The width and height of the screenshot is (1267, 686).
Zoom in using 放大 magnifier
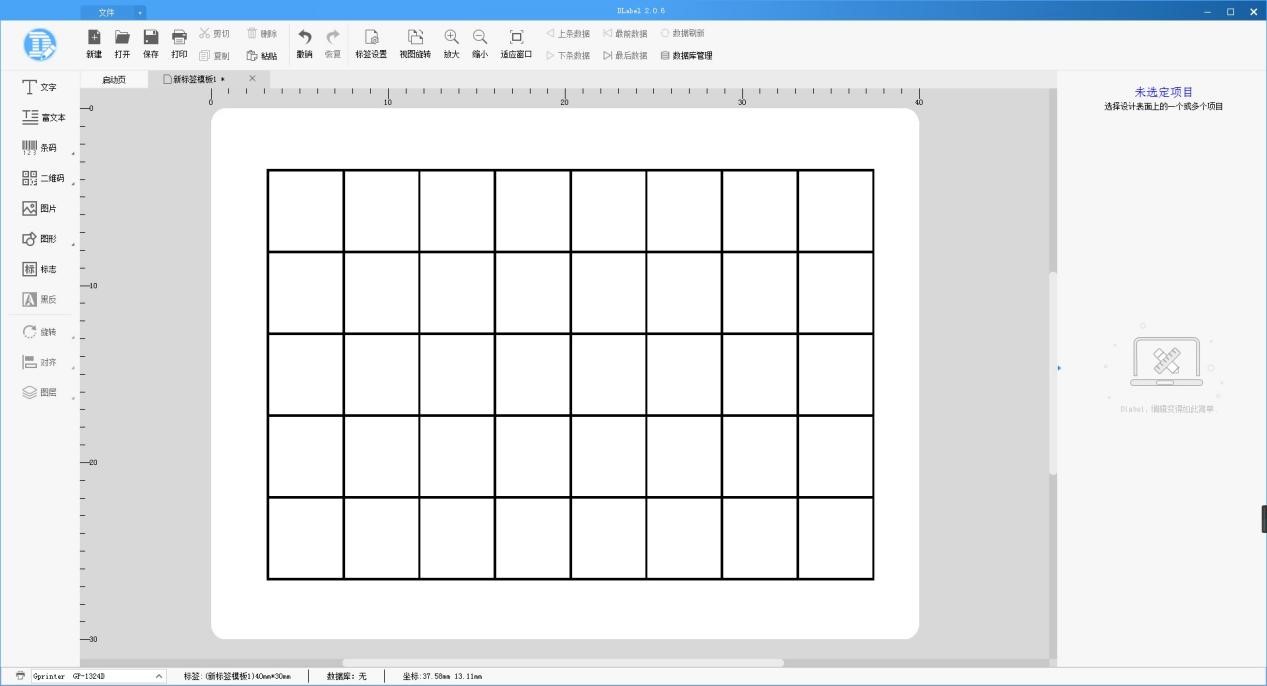452,43
